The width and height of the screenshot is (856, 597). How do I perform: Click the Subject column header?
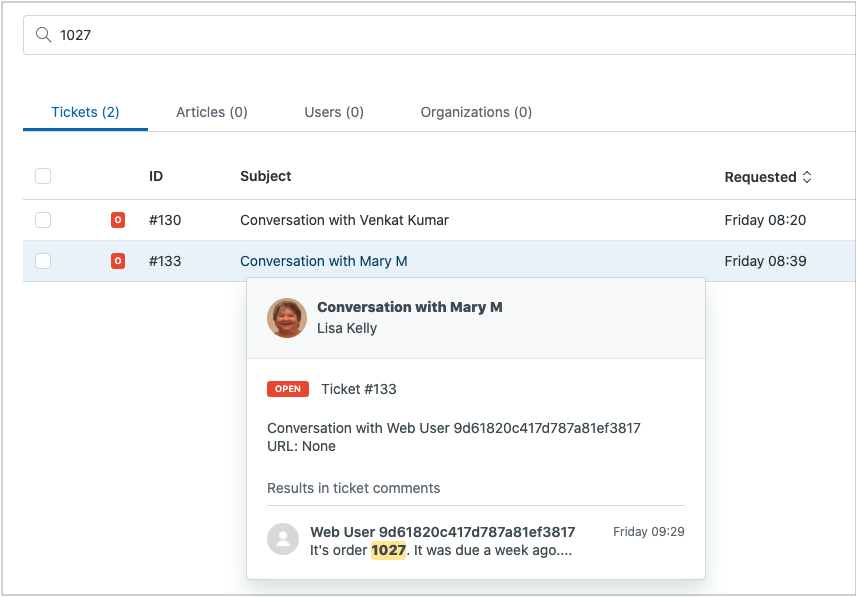[x=266, y=176]
